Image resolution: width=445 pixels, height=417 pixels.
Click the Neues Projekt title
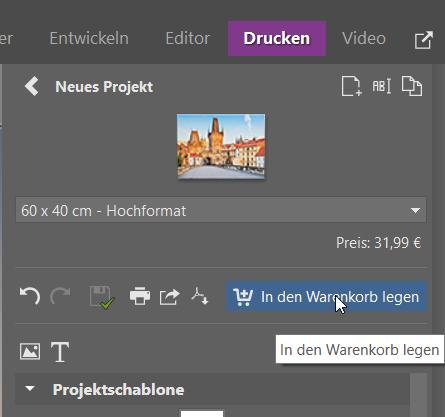[x=104, y=87]
